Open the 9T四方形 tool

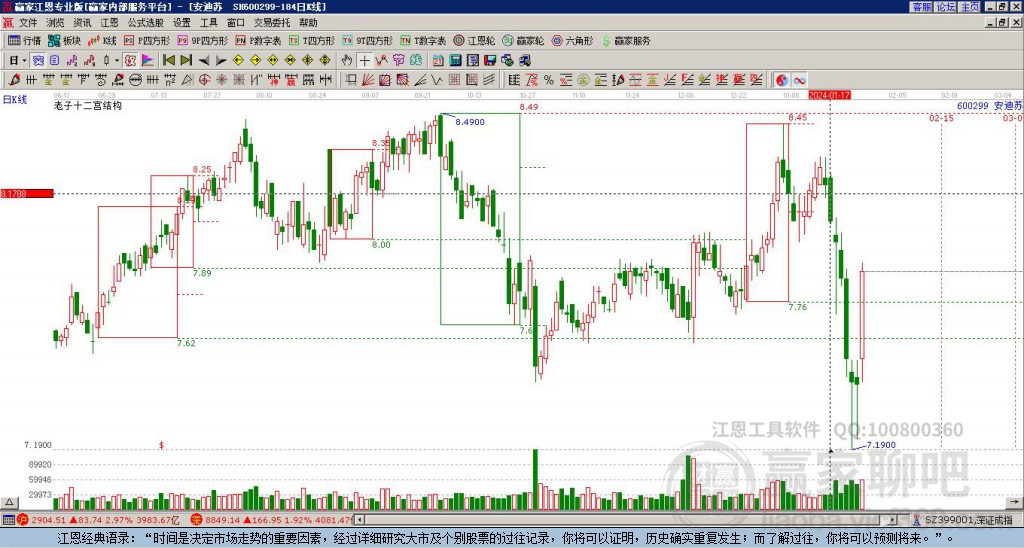[368, 40]
